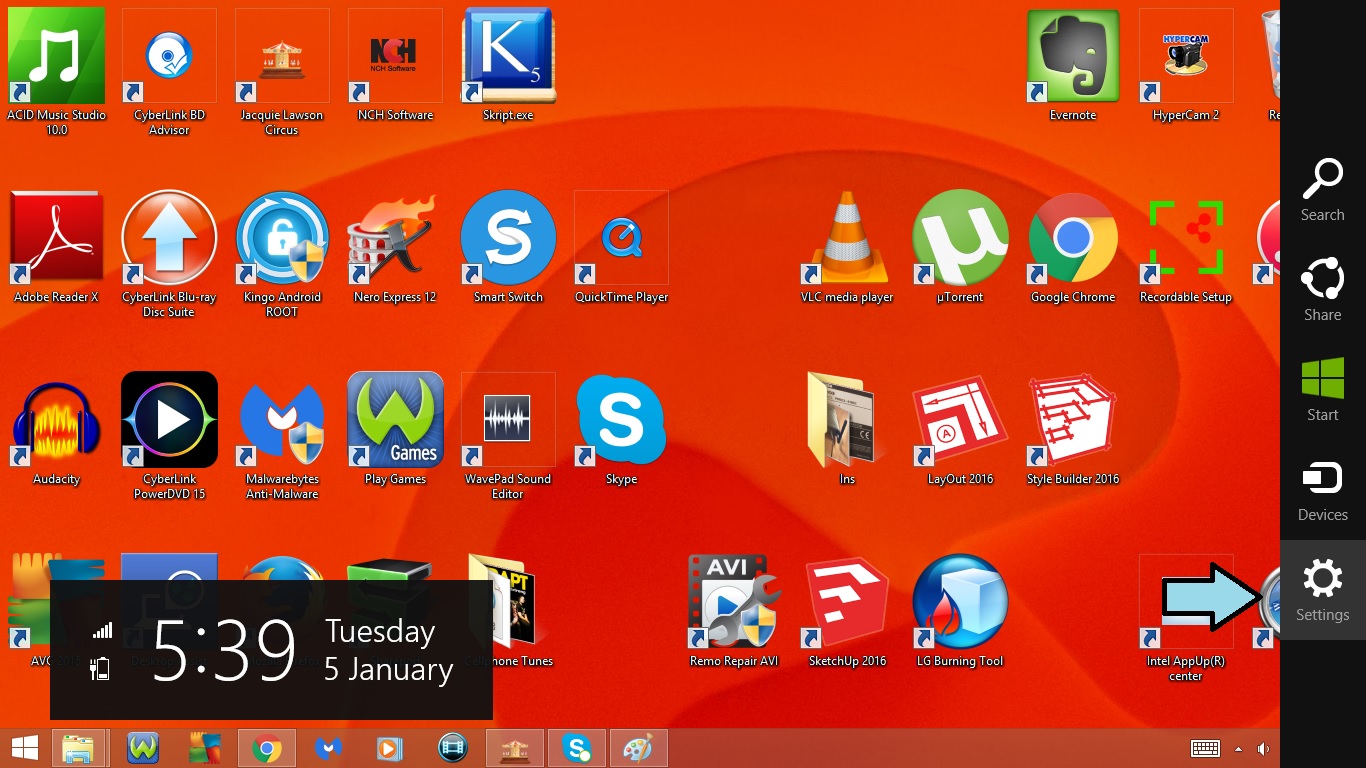
Task: Open the touch keyboard from taskbar
Action: tap(1205, 749)
